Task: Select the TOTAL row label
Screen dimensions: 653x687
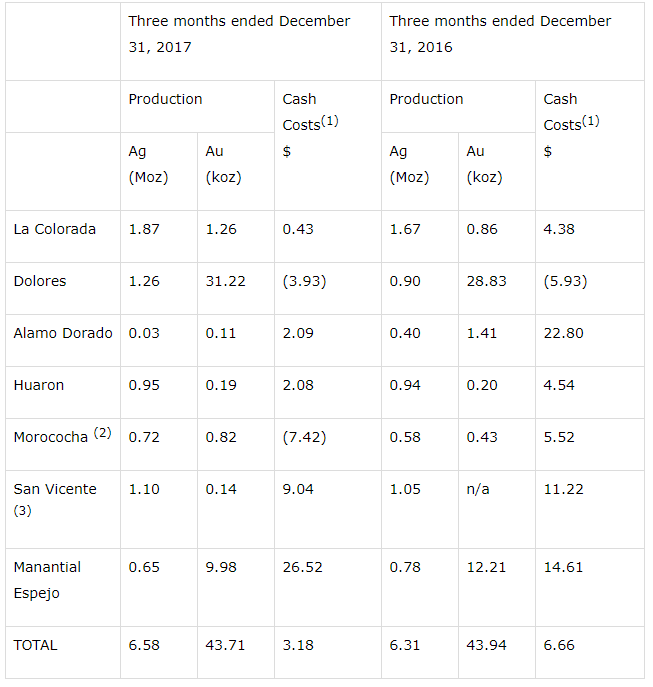Action: (35, 645)
